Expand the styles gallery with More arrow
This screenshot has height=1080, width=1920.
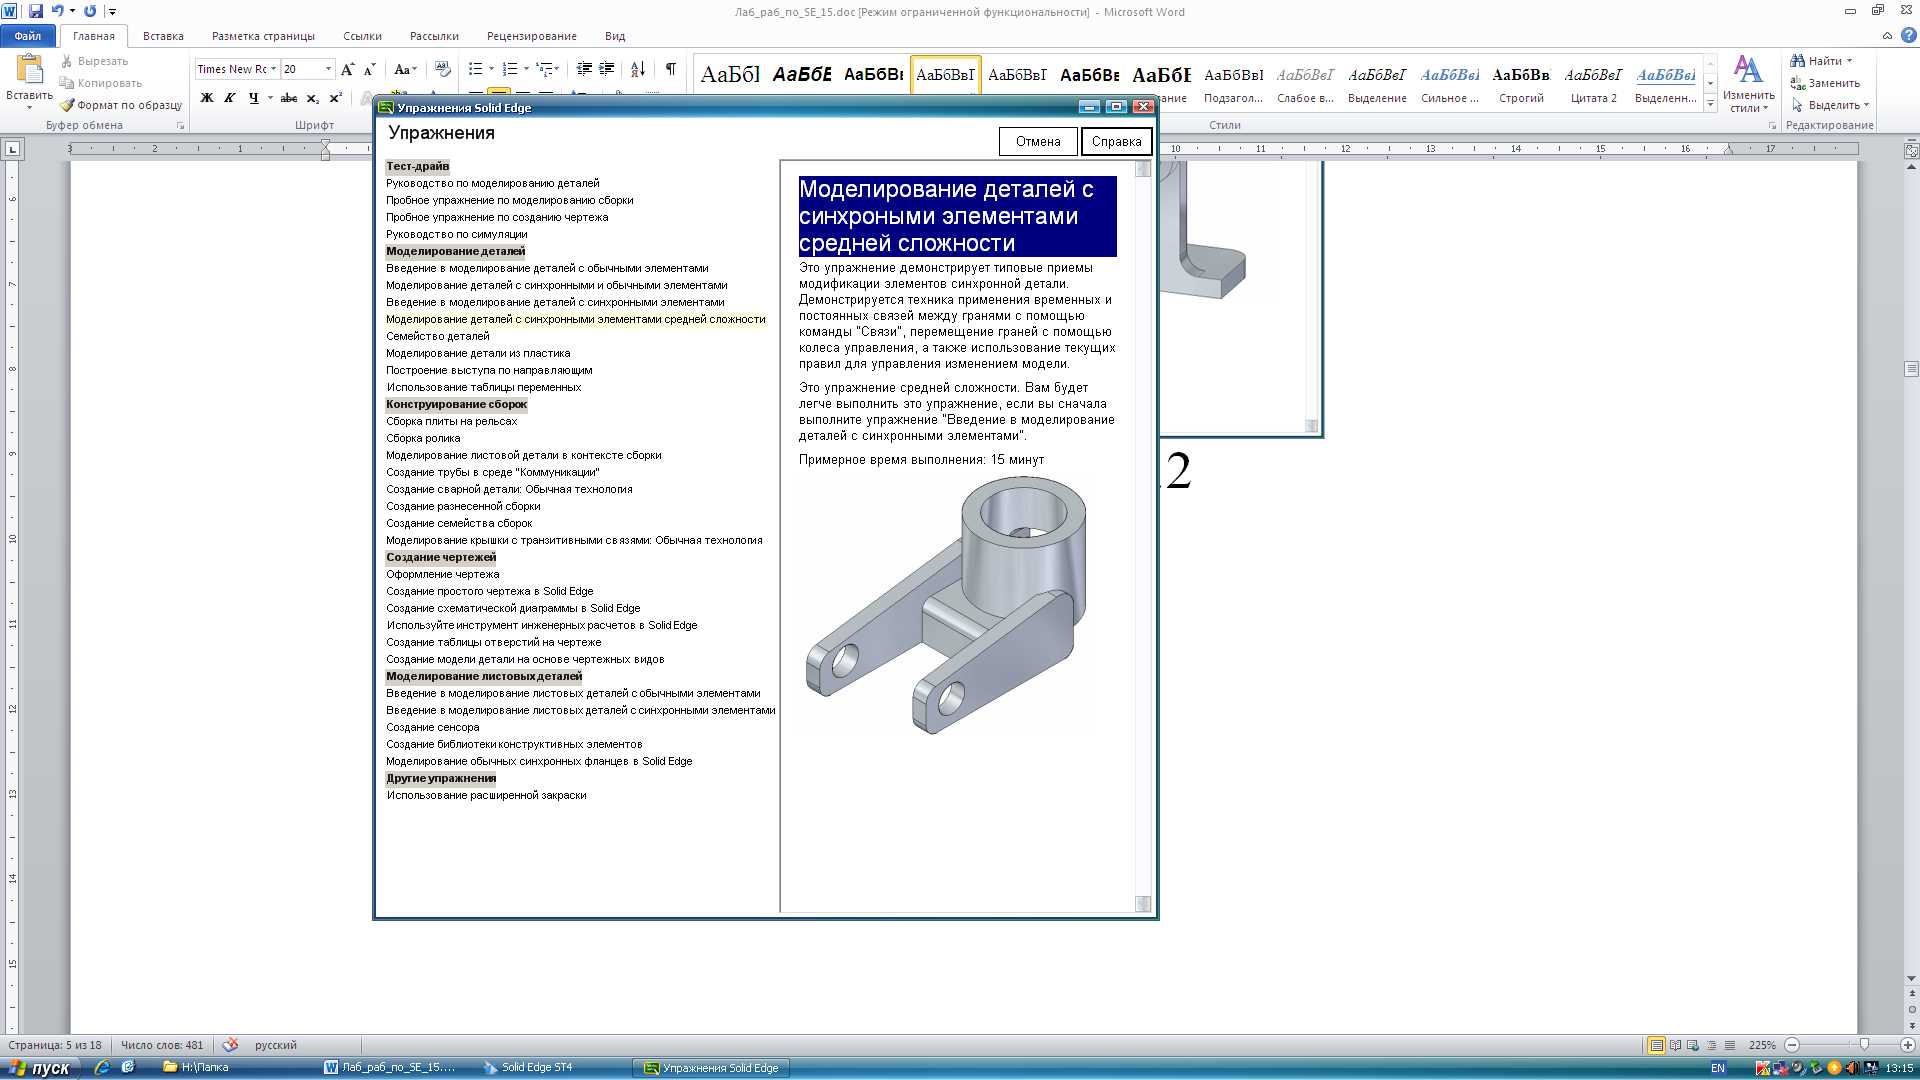coord(1711,104)
